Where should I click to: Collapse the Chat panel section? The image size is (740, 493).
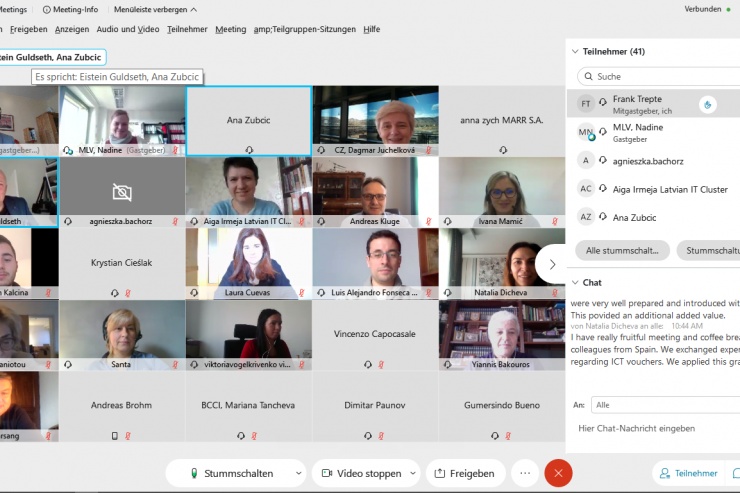(575, 283)
